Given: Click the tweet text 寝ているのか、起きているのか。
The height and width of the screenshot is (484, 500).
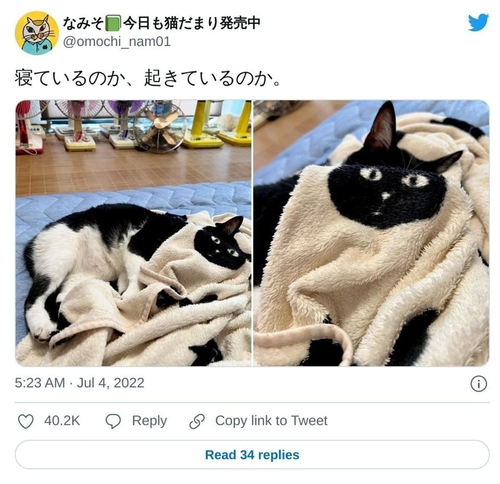Looking at the screenshot, I should 148,79.
